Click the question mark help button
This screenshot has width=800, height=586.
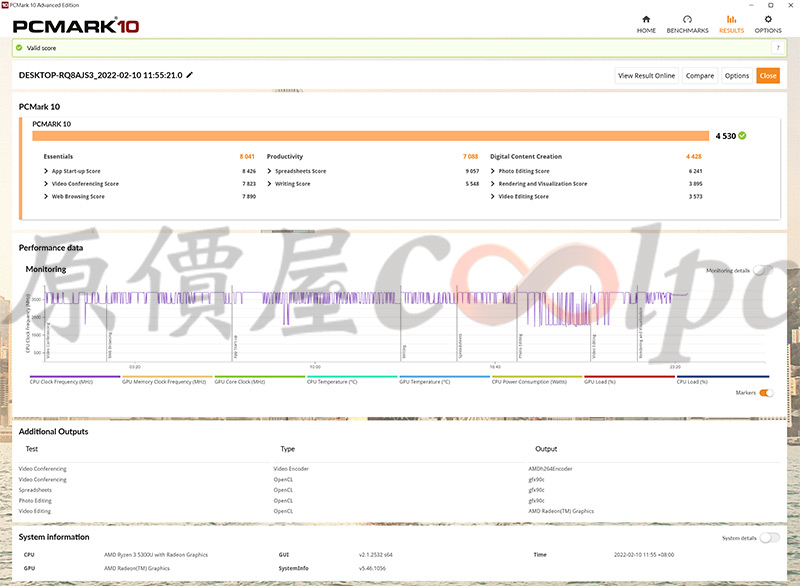click(778, 48)
